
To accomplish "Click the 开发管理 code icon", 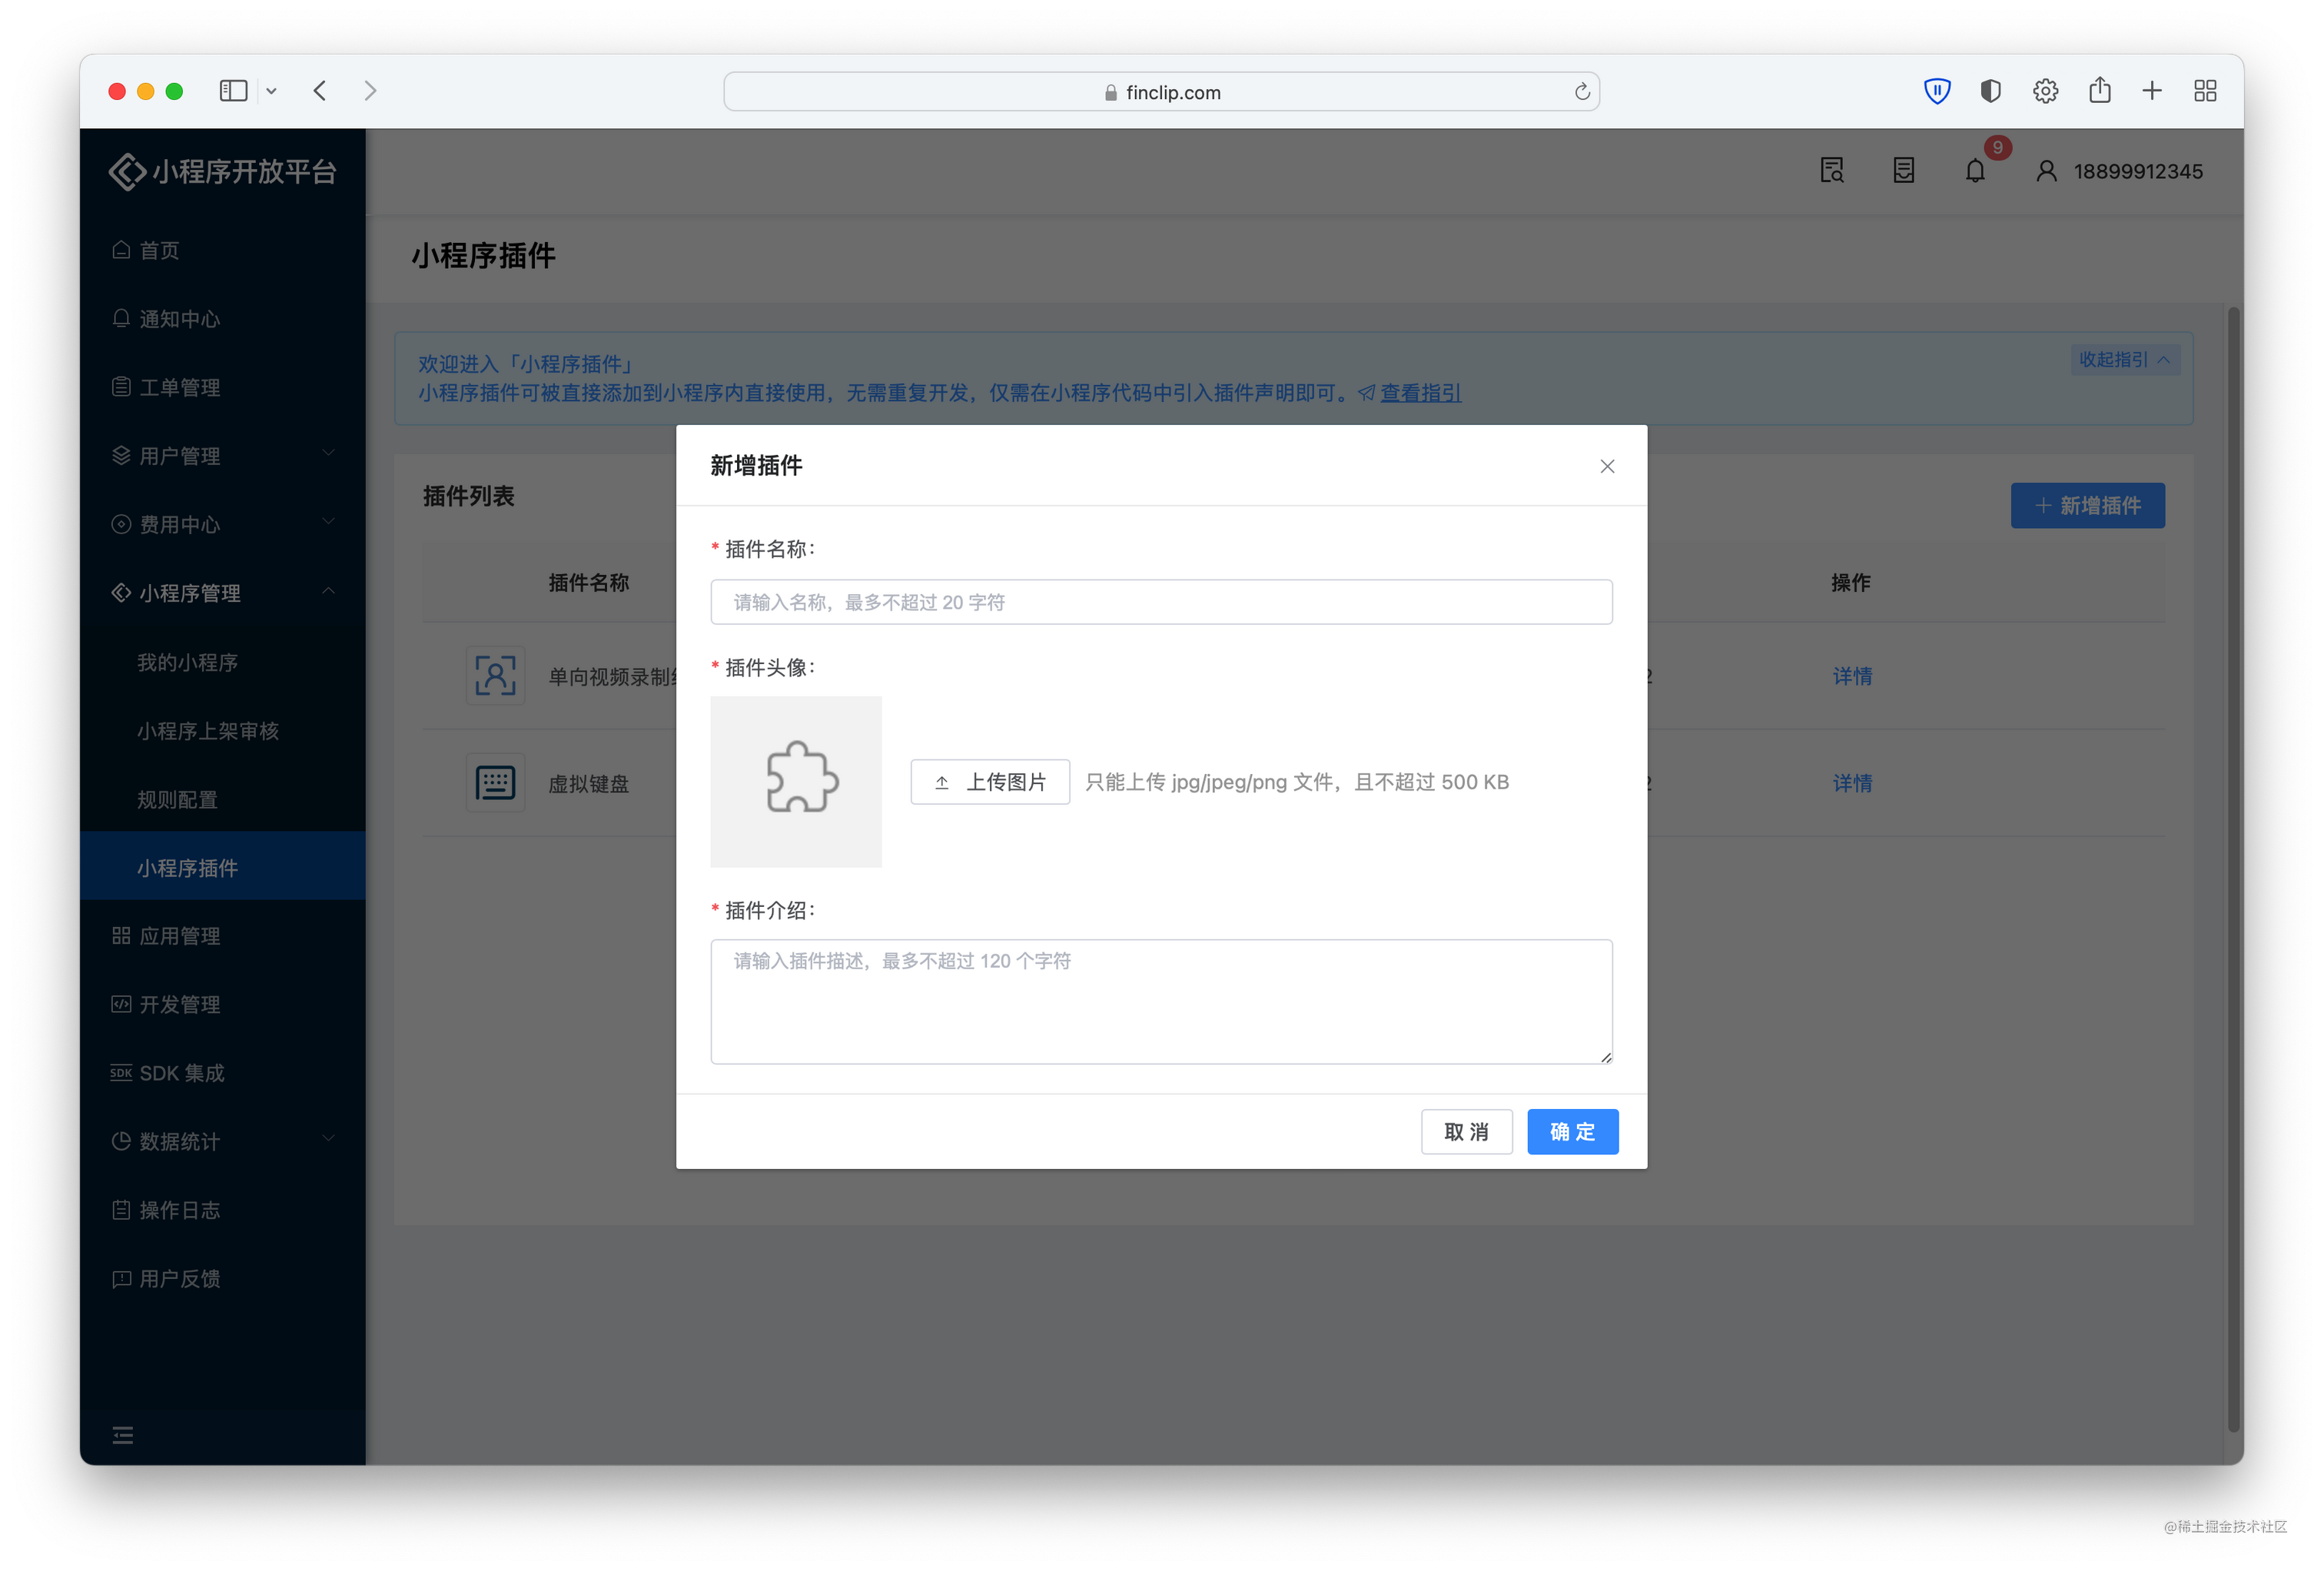I will click(121, 1004).
